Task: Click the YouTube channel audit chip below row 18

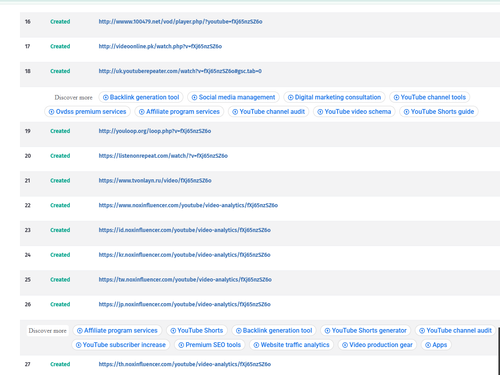Action: tap(268, 112)
